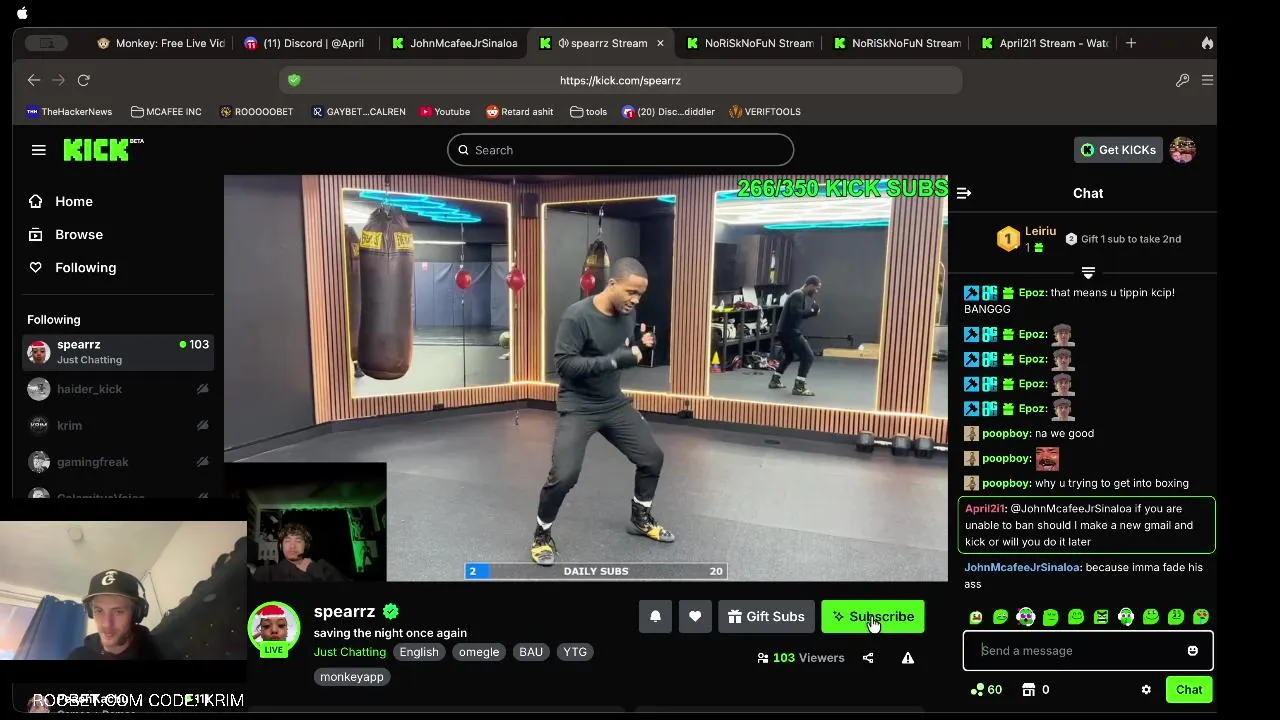The width and height of the screenshot is (1280, 720).
Task: Click the live stream video player
Action: [x=586, y=378]
